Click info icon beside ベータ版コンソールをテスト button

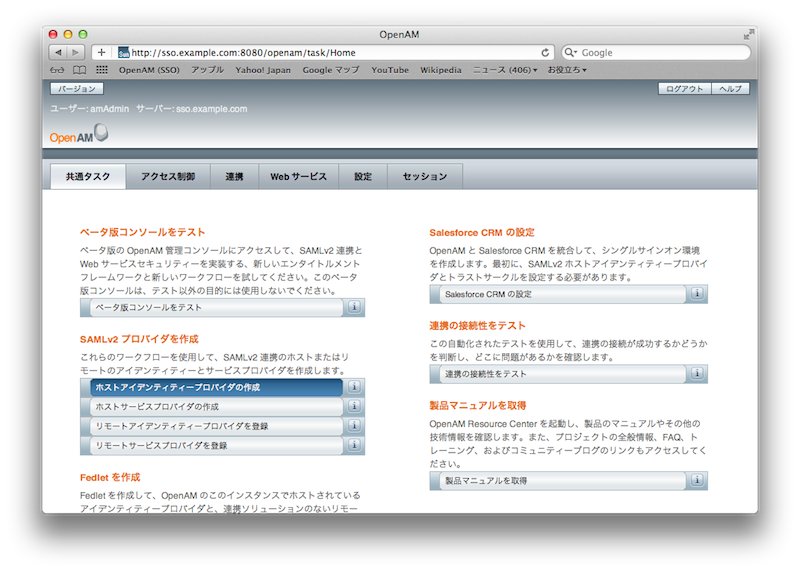click(354, 308)
